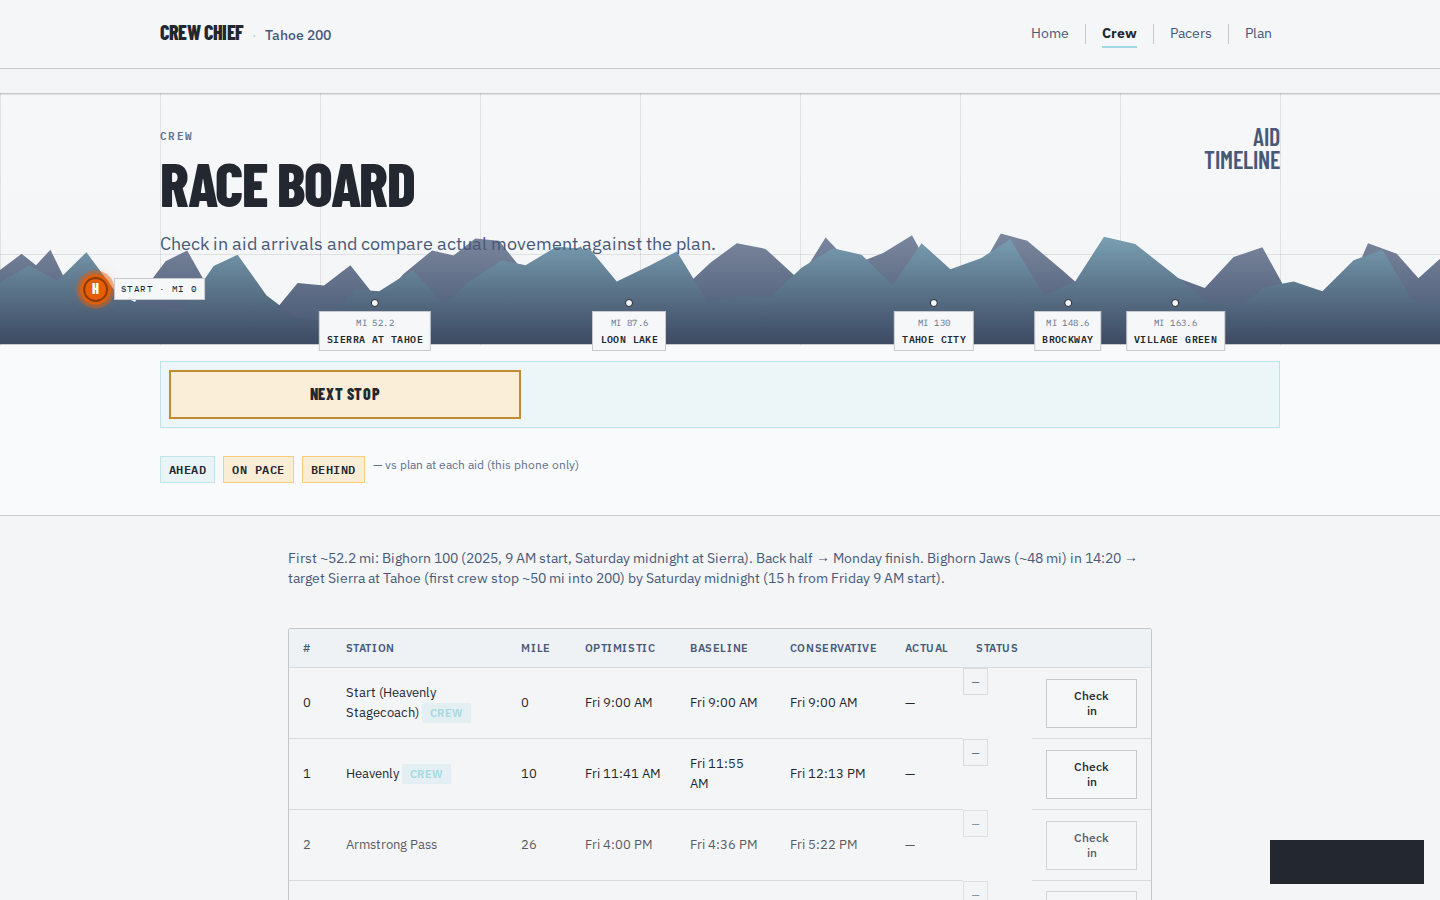Open the Home nav link
The height and width of the screenshot is (900, 1440).
[x=1050, y=33]
